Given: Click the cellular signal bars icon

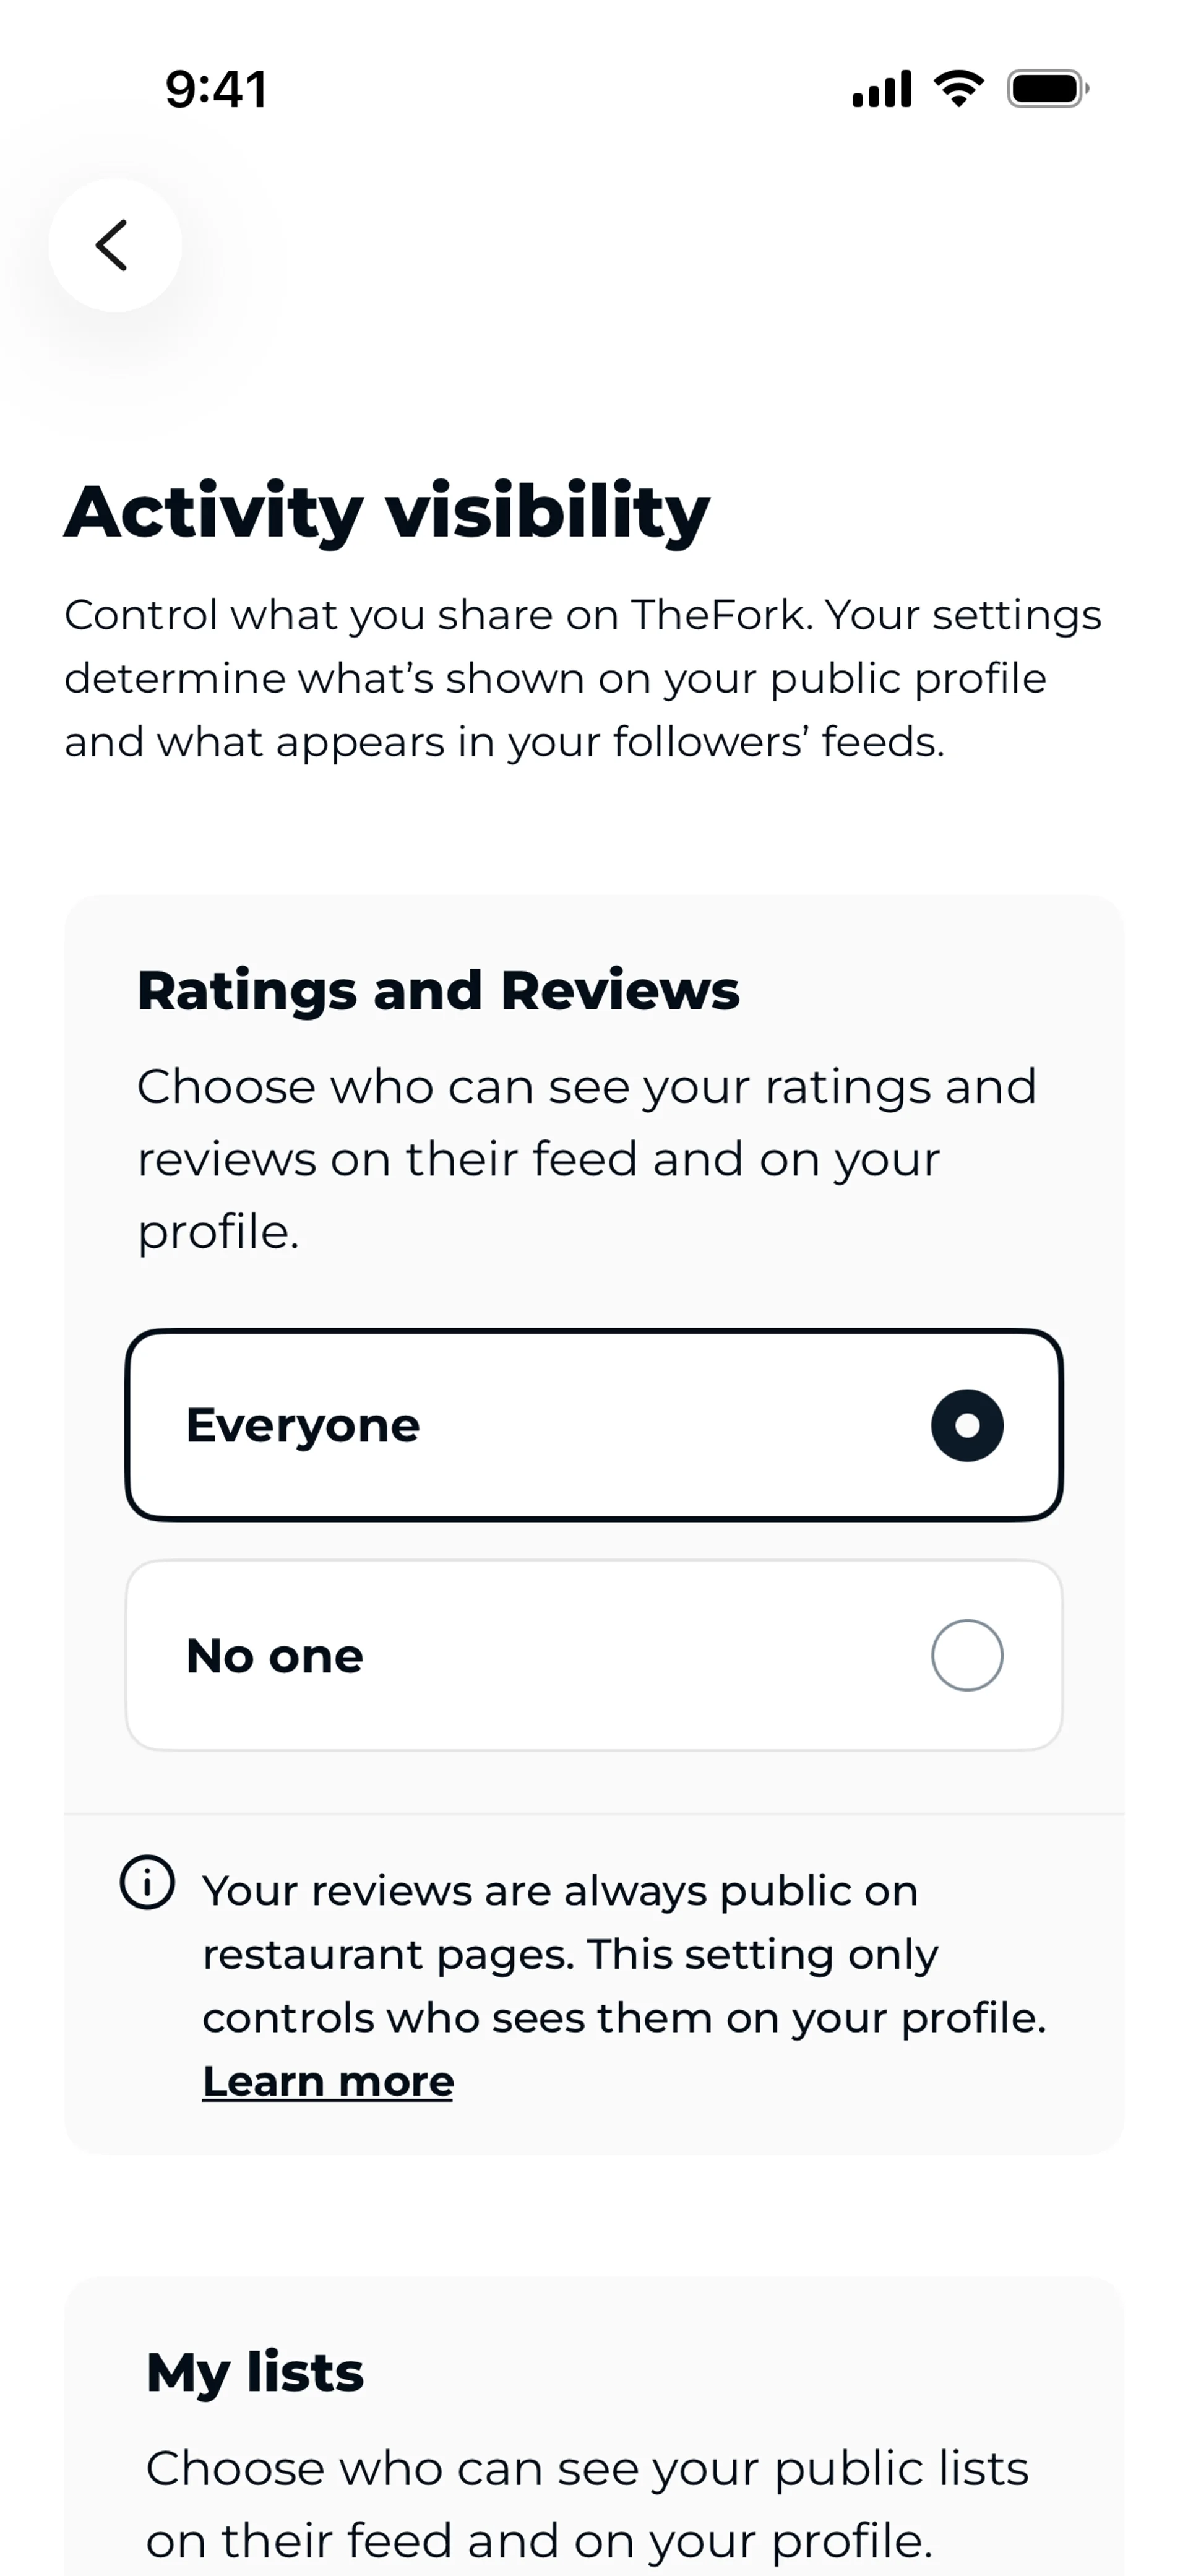Looking at the screenshot, I should pyautogui.click(x=881, y=89).
